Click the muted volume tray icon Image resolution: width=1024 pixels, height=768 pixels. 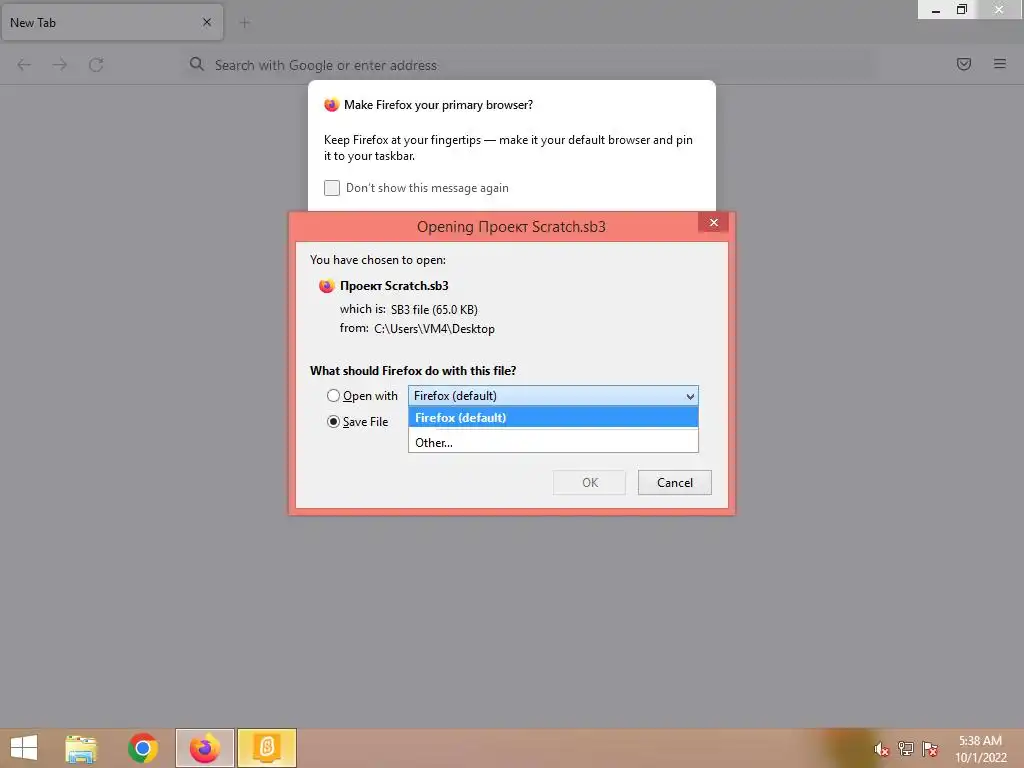(x=882, y=749)
